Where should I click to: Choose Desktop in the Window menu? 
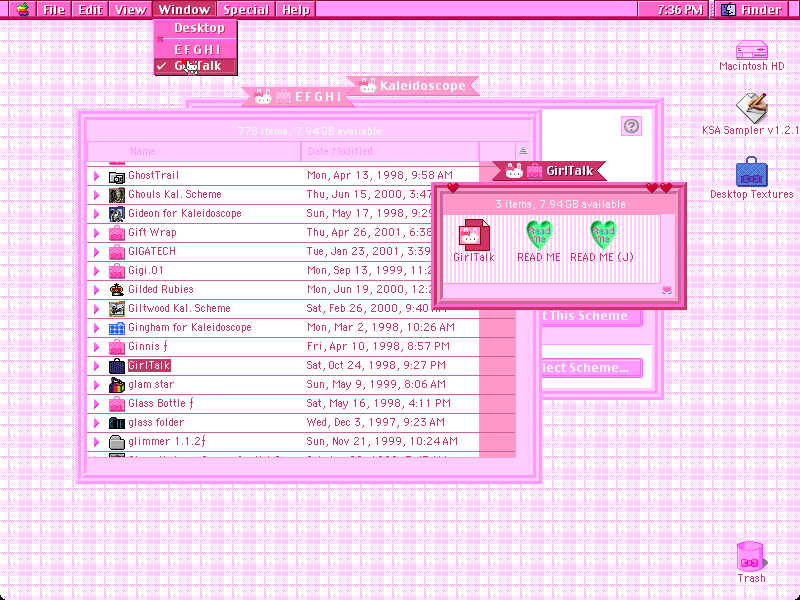(196, 28)
